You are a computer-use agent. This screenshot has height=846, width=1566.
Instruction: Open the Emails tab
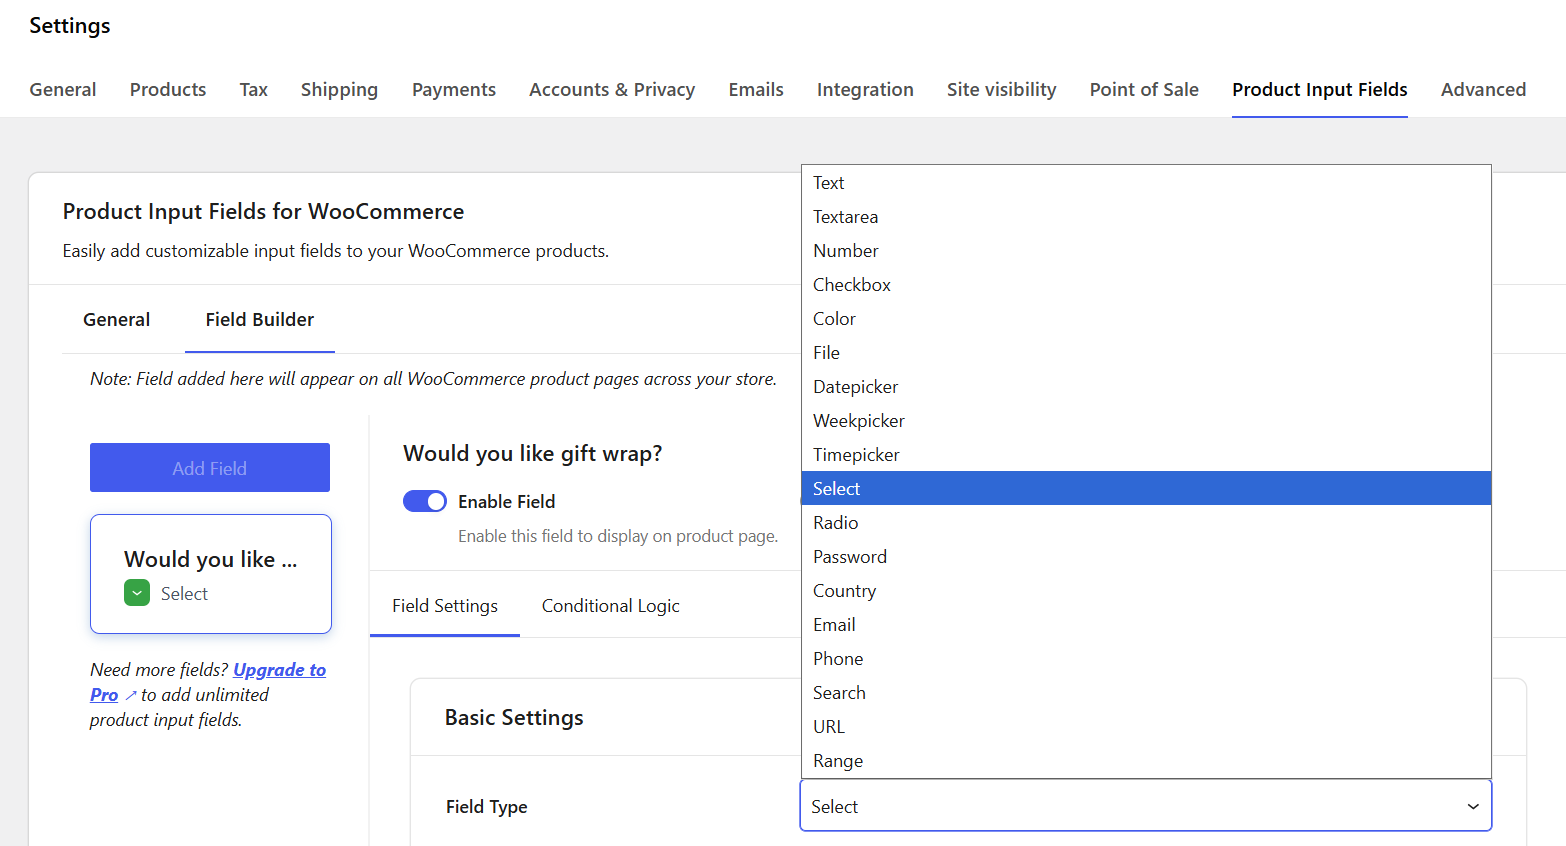click(756, 89)
